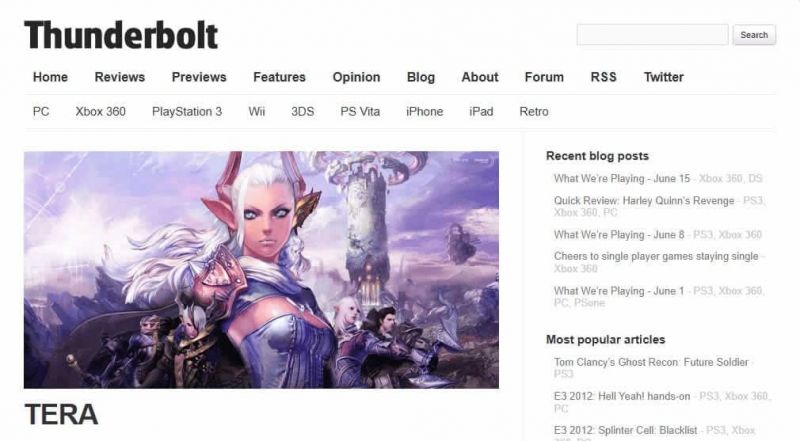Focus the search text field
This screenshot has width=800, height=441.
coord(653,35)
